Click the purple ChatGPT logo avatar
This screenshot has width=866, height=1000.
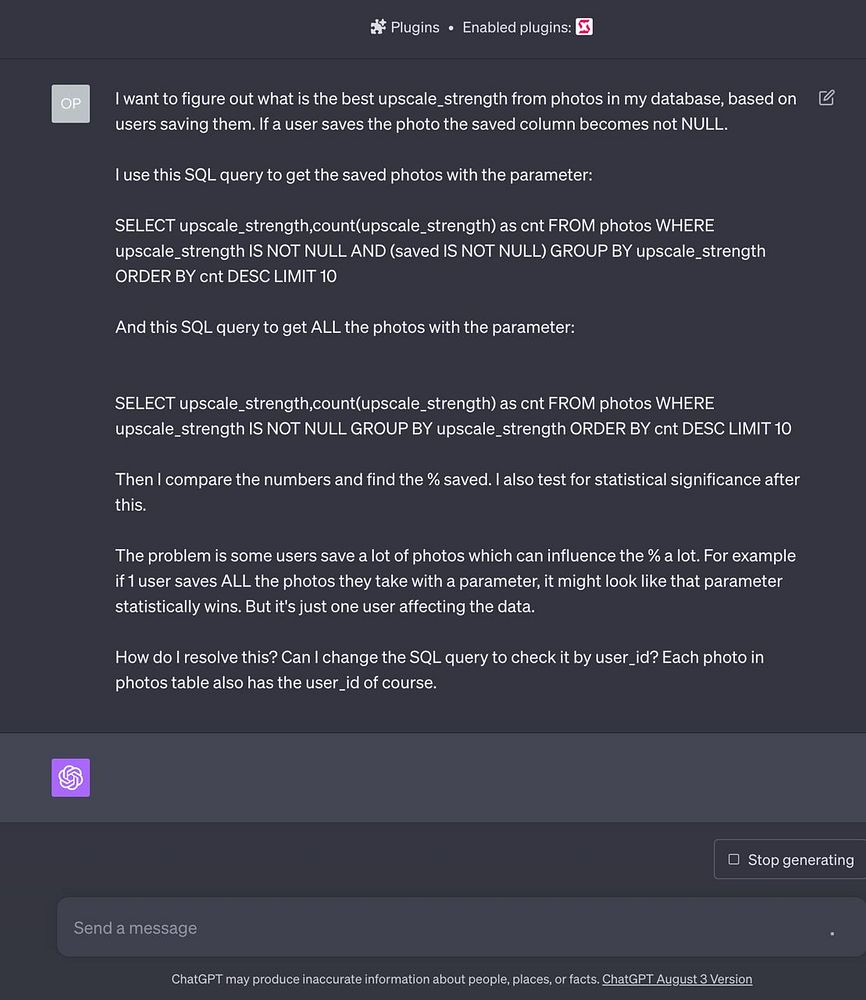pos(71,777)
